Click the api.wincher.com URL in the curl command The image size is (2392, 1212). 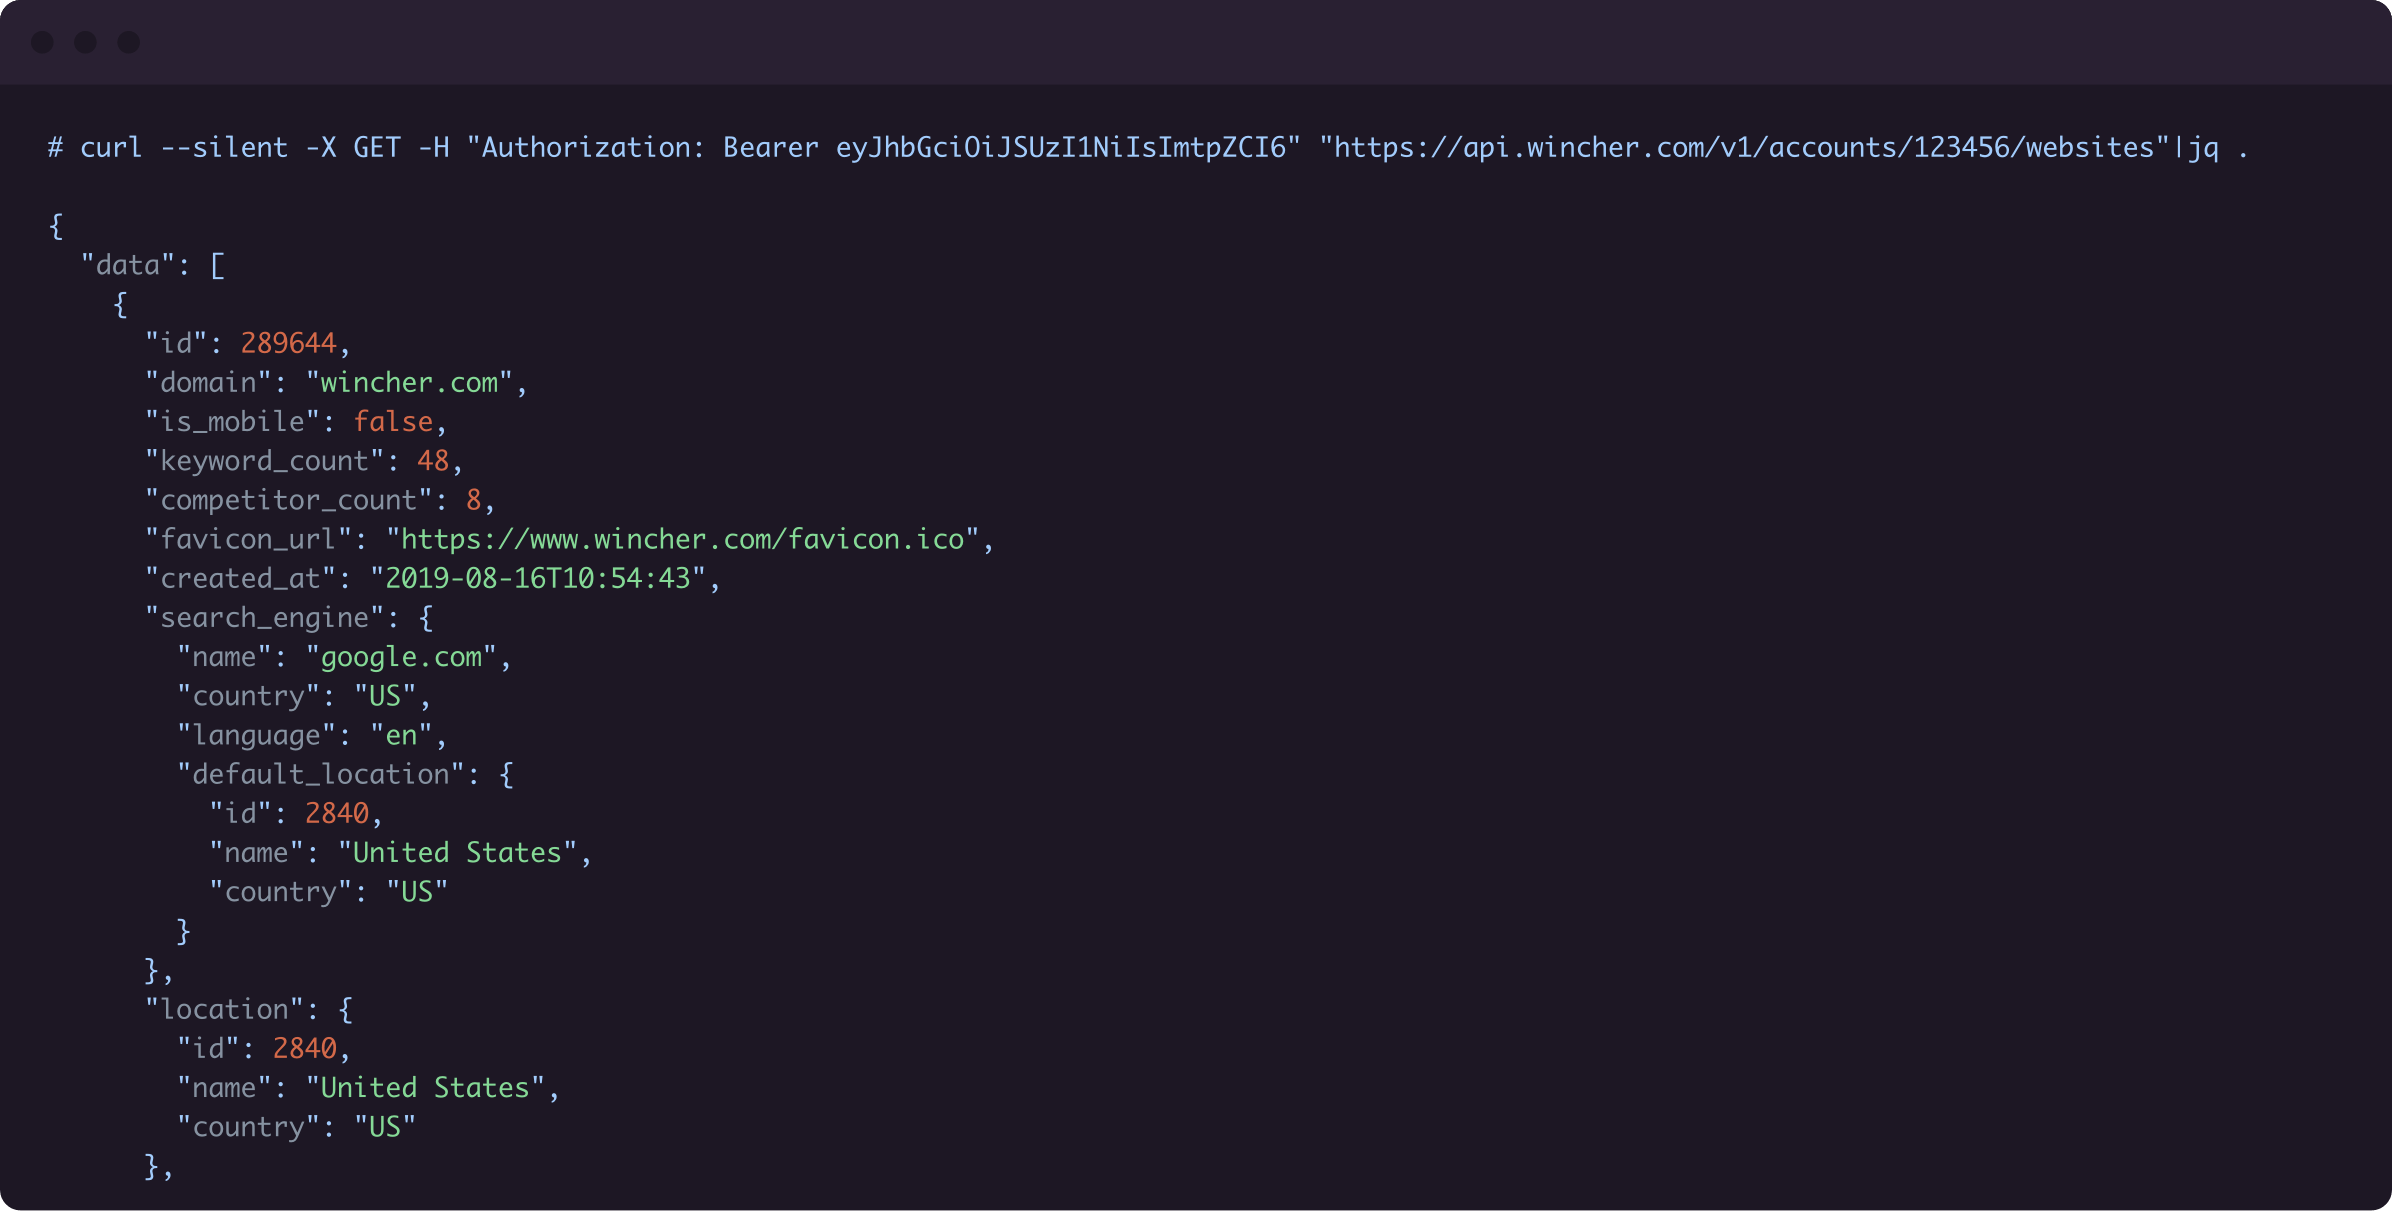[x=1744, y=148]
